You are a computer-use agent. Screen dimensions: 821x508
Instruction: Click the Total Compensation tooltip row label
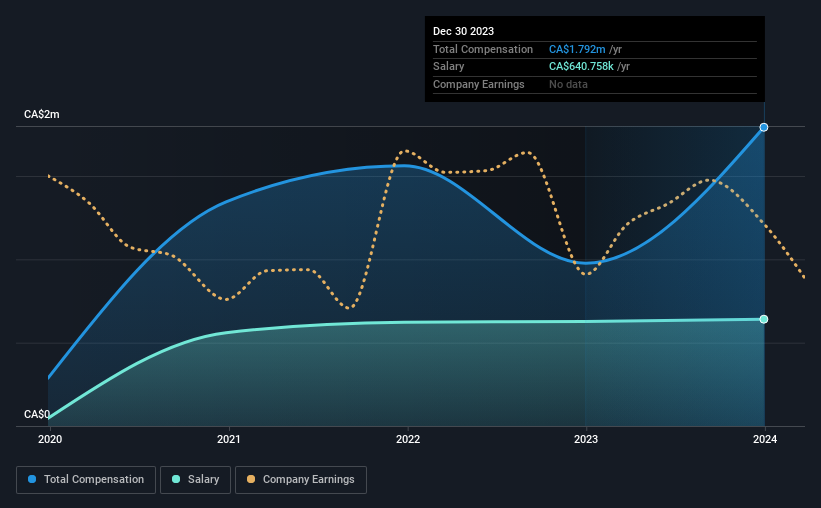click(483, 49)
